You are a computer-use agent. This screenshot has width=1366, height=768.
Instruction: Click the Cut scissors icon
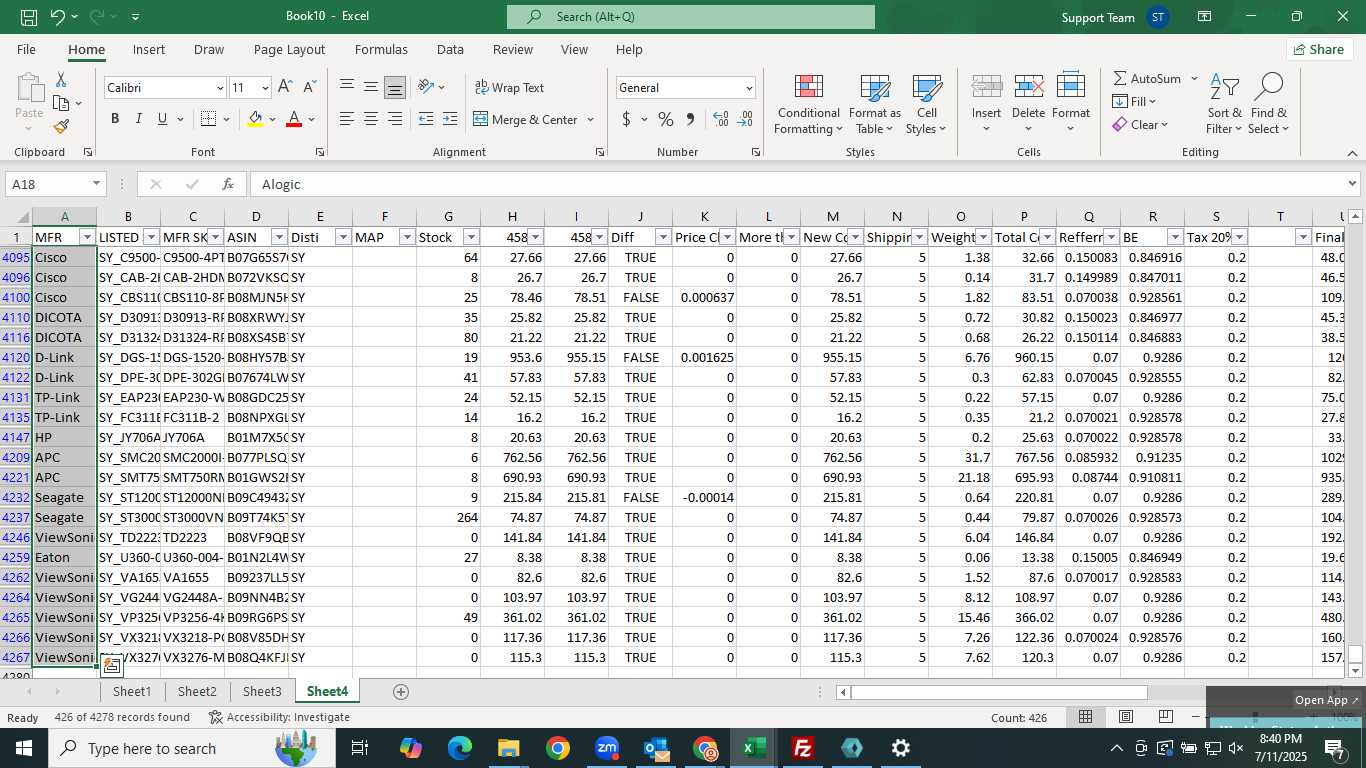click(x=61, y=80)
